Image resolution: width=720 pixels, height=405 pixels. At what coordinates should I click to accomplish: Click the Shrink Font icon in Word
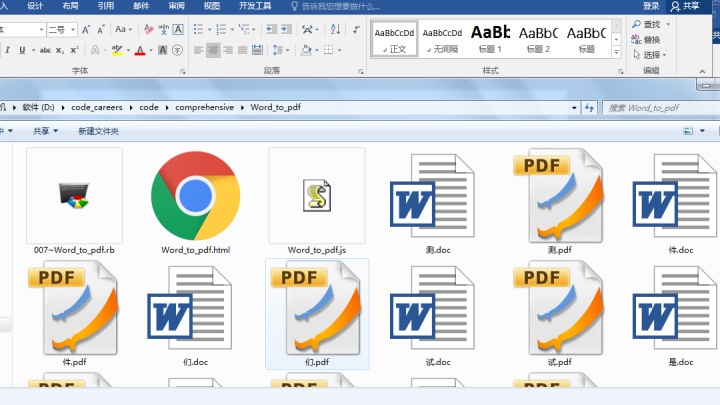tap(101, 30)
